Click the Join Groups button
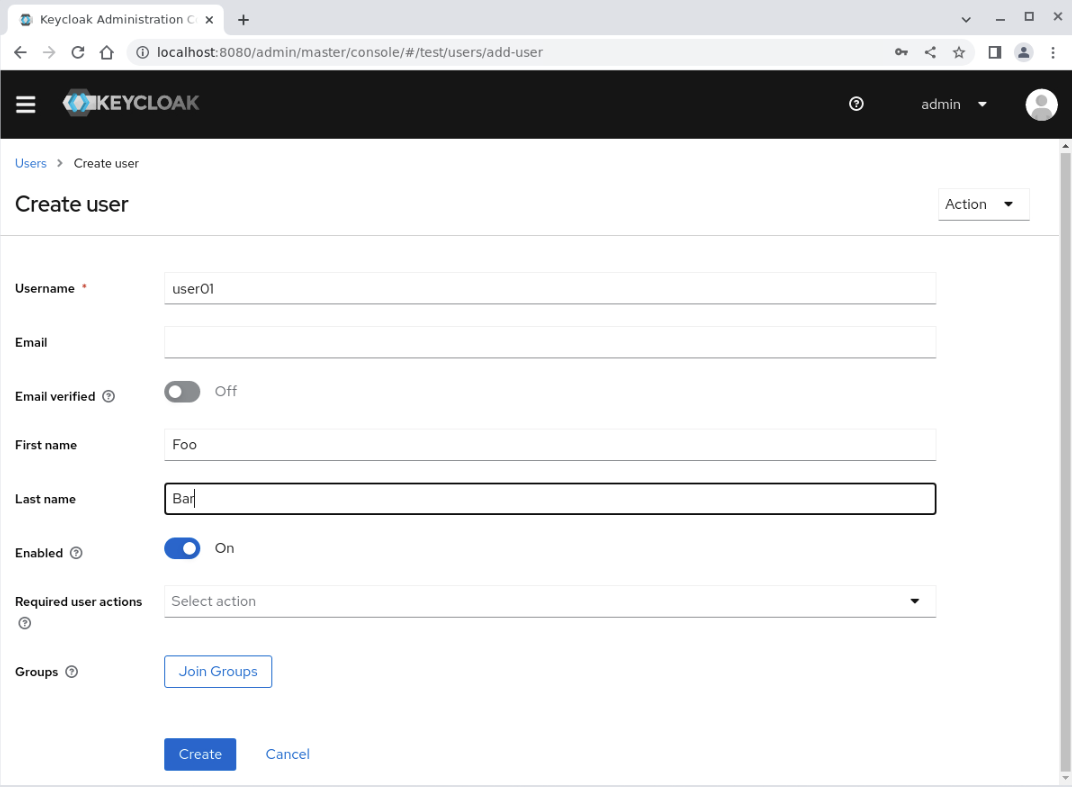The image size is (1072, 787). [218, 671]
